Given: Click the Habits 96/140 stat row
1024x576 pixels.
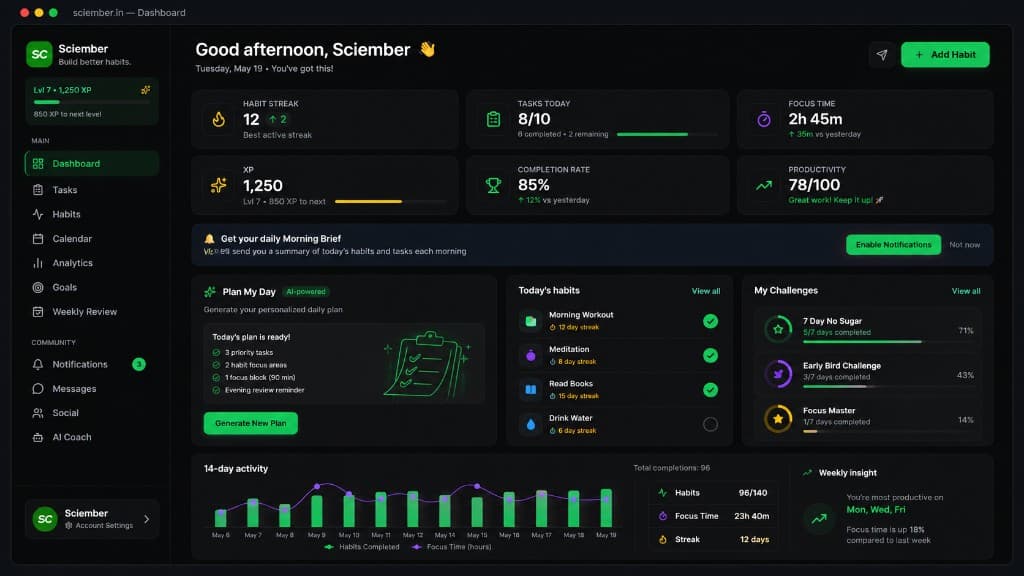Looking at the screenshot, I should pos(715,493).
